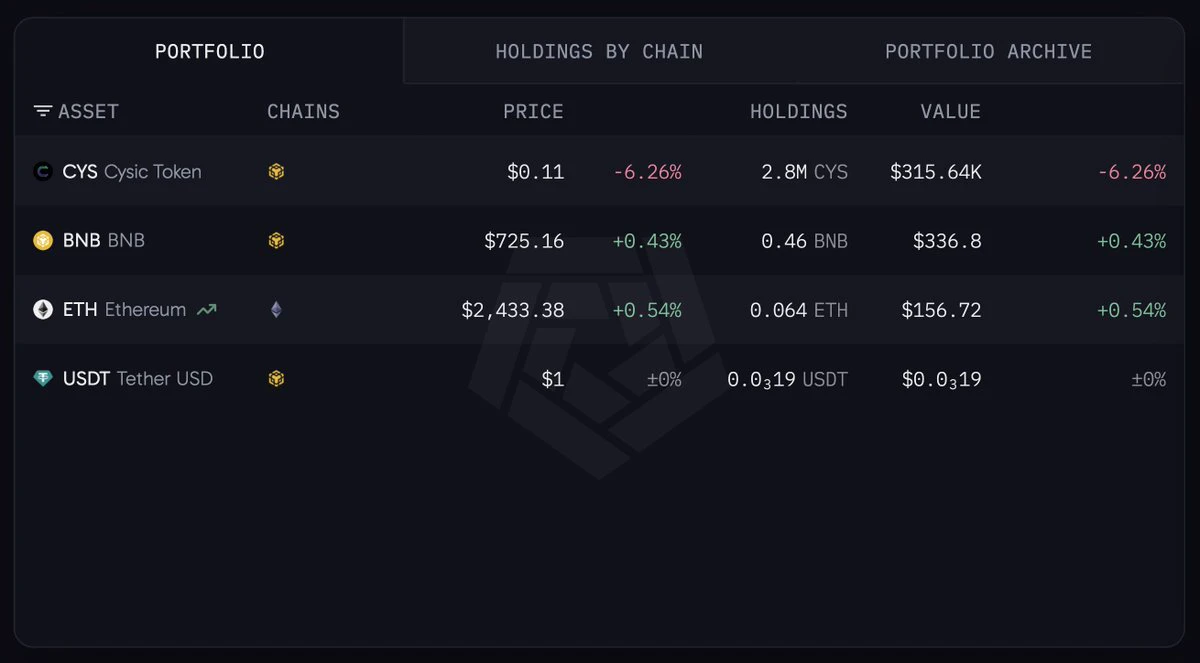Sort by the HOLDINGS column header

(x=798, y=112)
